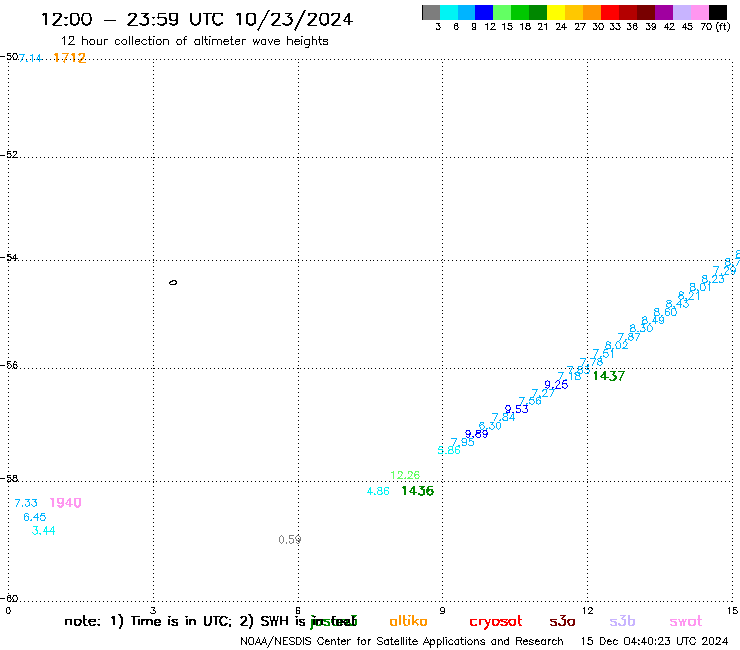The image size is (740, 650).
Task: Click the cyan swatch in the wave height legend
Action: pyautogui.click(x=449, y=12)
